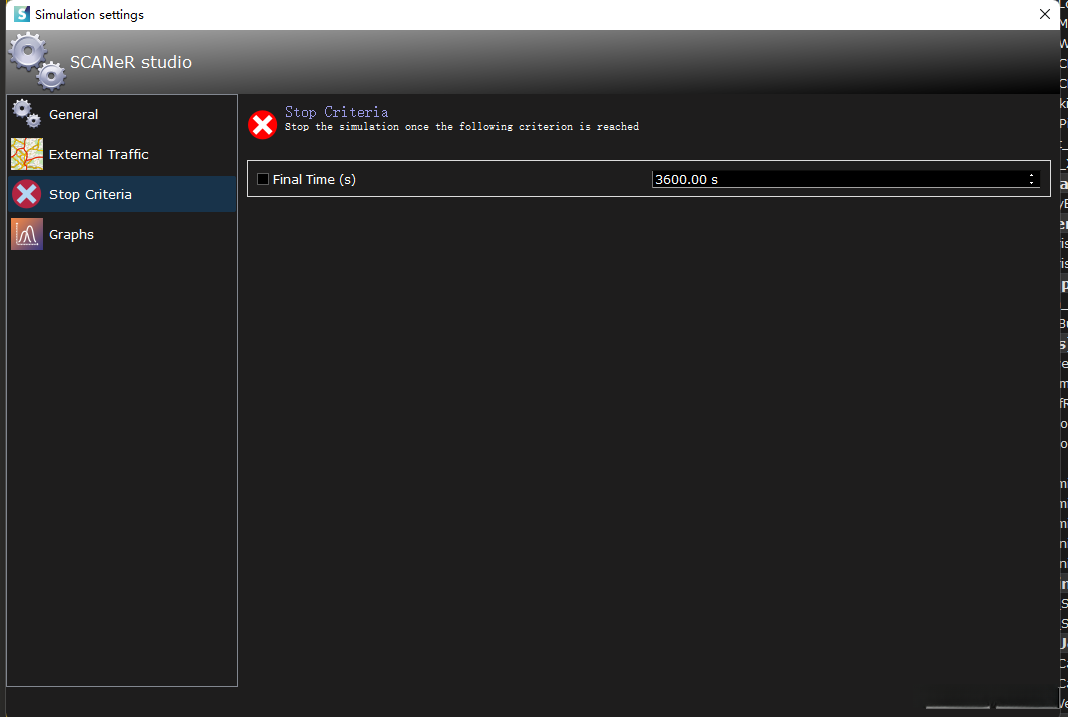Open the General settings gears icon
This screenshot has width=1068, height=717.
coord(27,114)
